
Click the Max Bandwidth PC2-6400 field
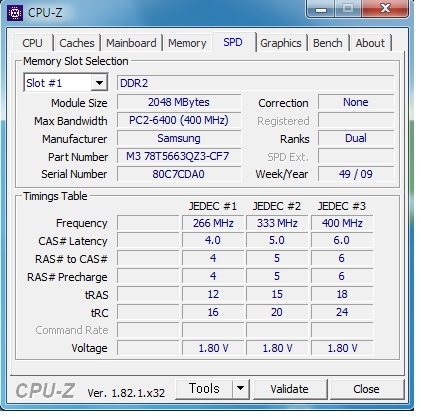(x=179, y=120)
